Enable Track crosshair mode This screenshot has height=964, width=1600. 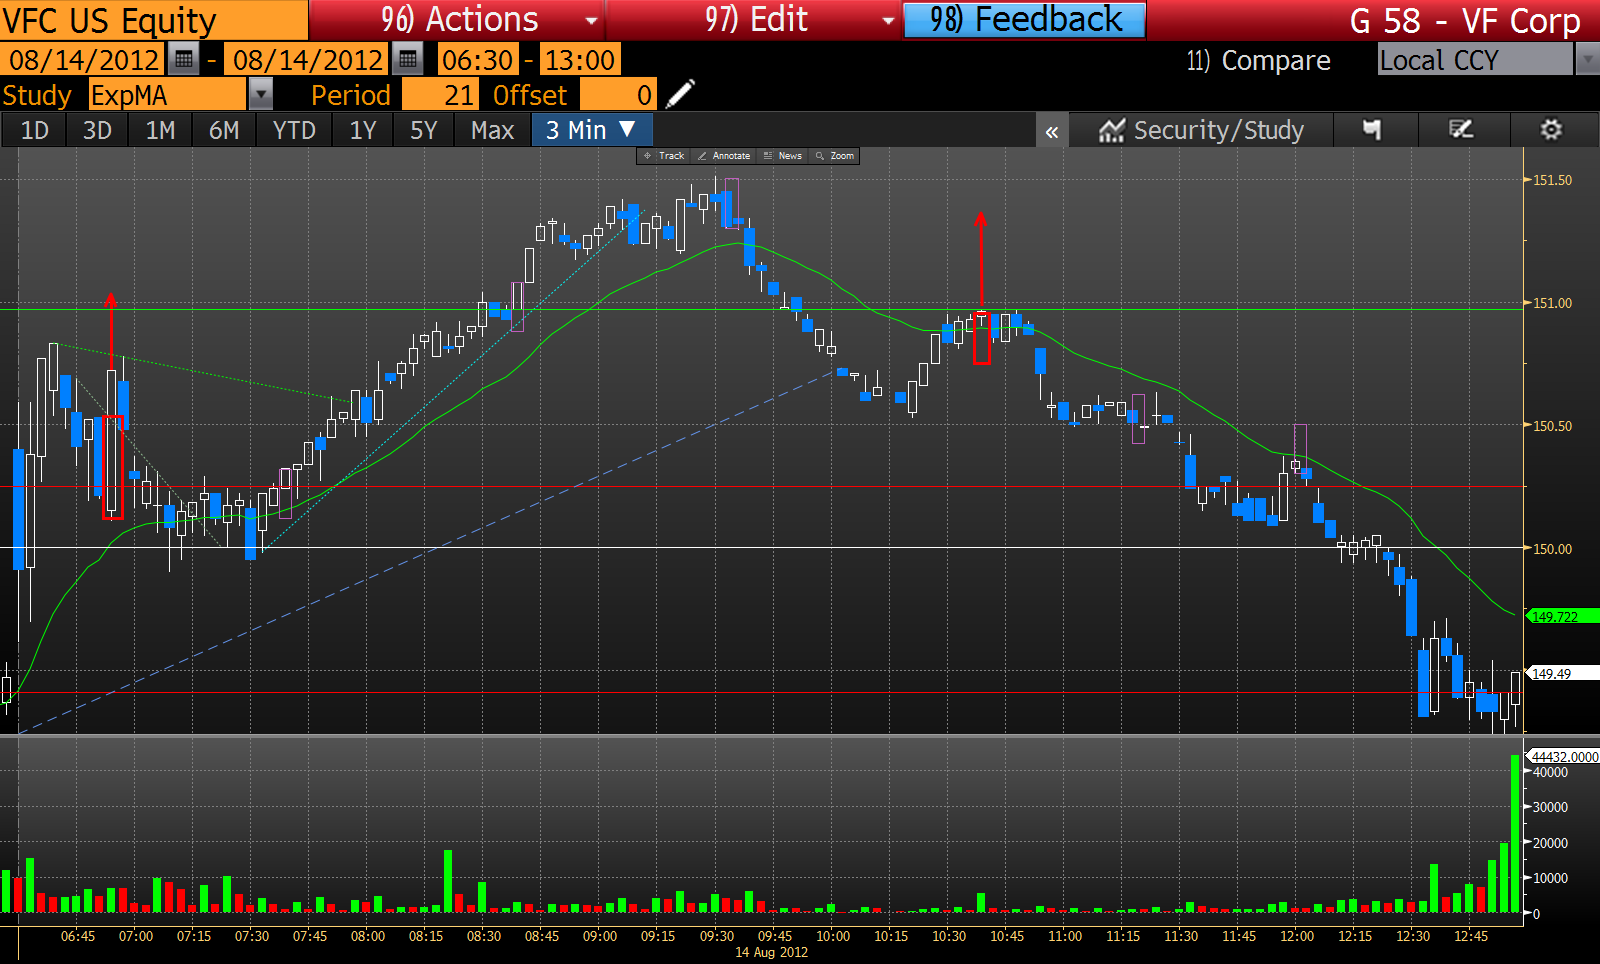tap(664, 156)
